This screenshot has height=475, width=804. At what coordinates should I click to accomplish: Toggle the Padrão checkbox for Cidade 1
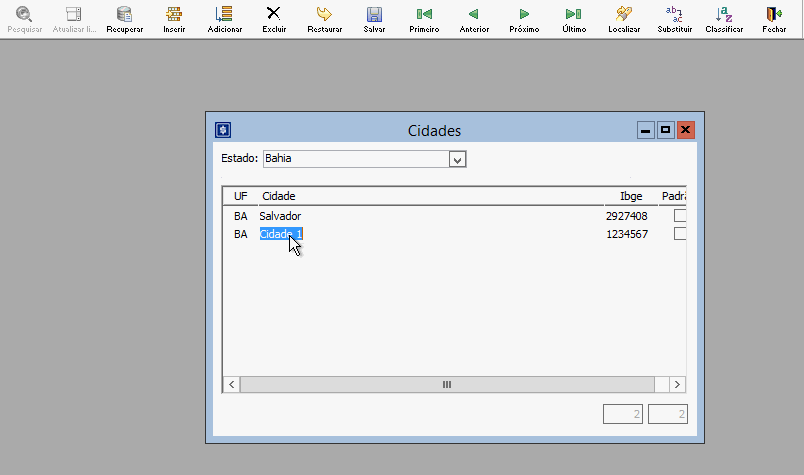point(680,234)
